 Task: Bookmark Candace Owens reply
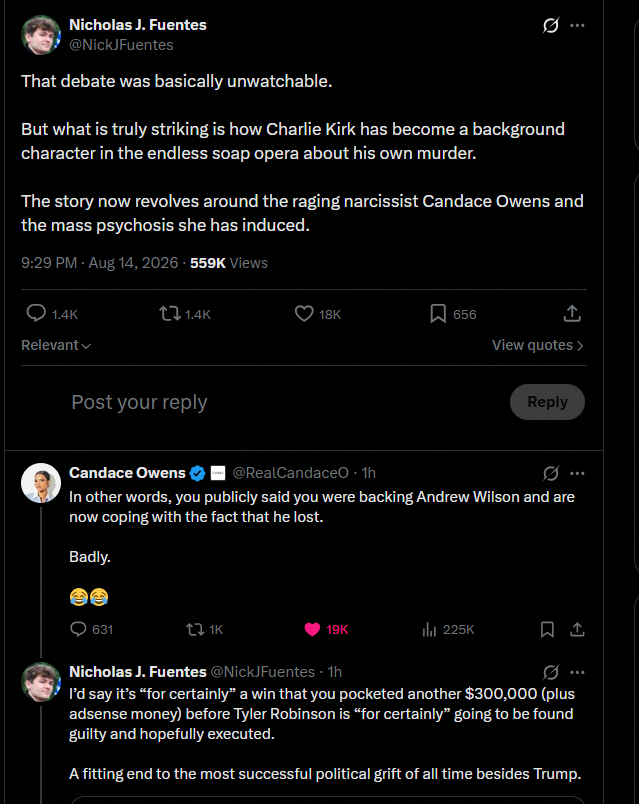click(547, 629)
